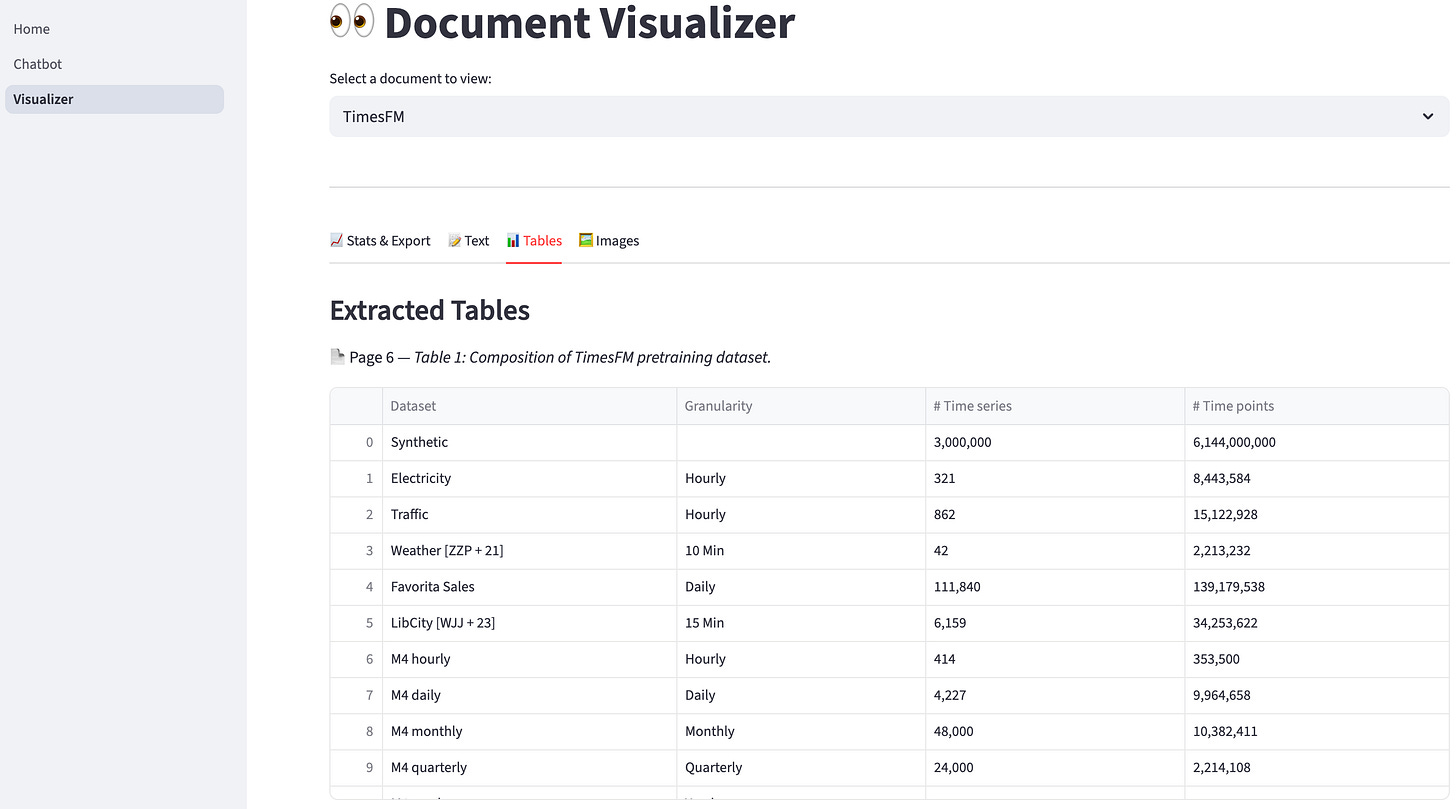The image size is (1456, 809).
Task: Click the dropdown chevron arrow
Action: (1428, 117)
